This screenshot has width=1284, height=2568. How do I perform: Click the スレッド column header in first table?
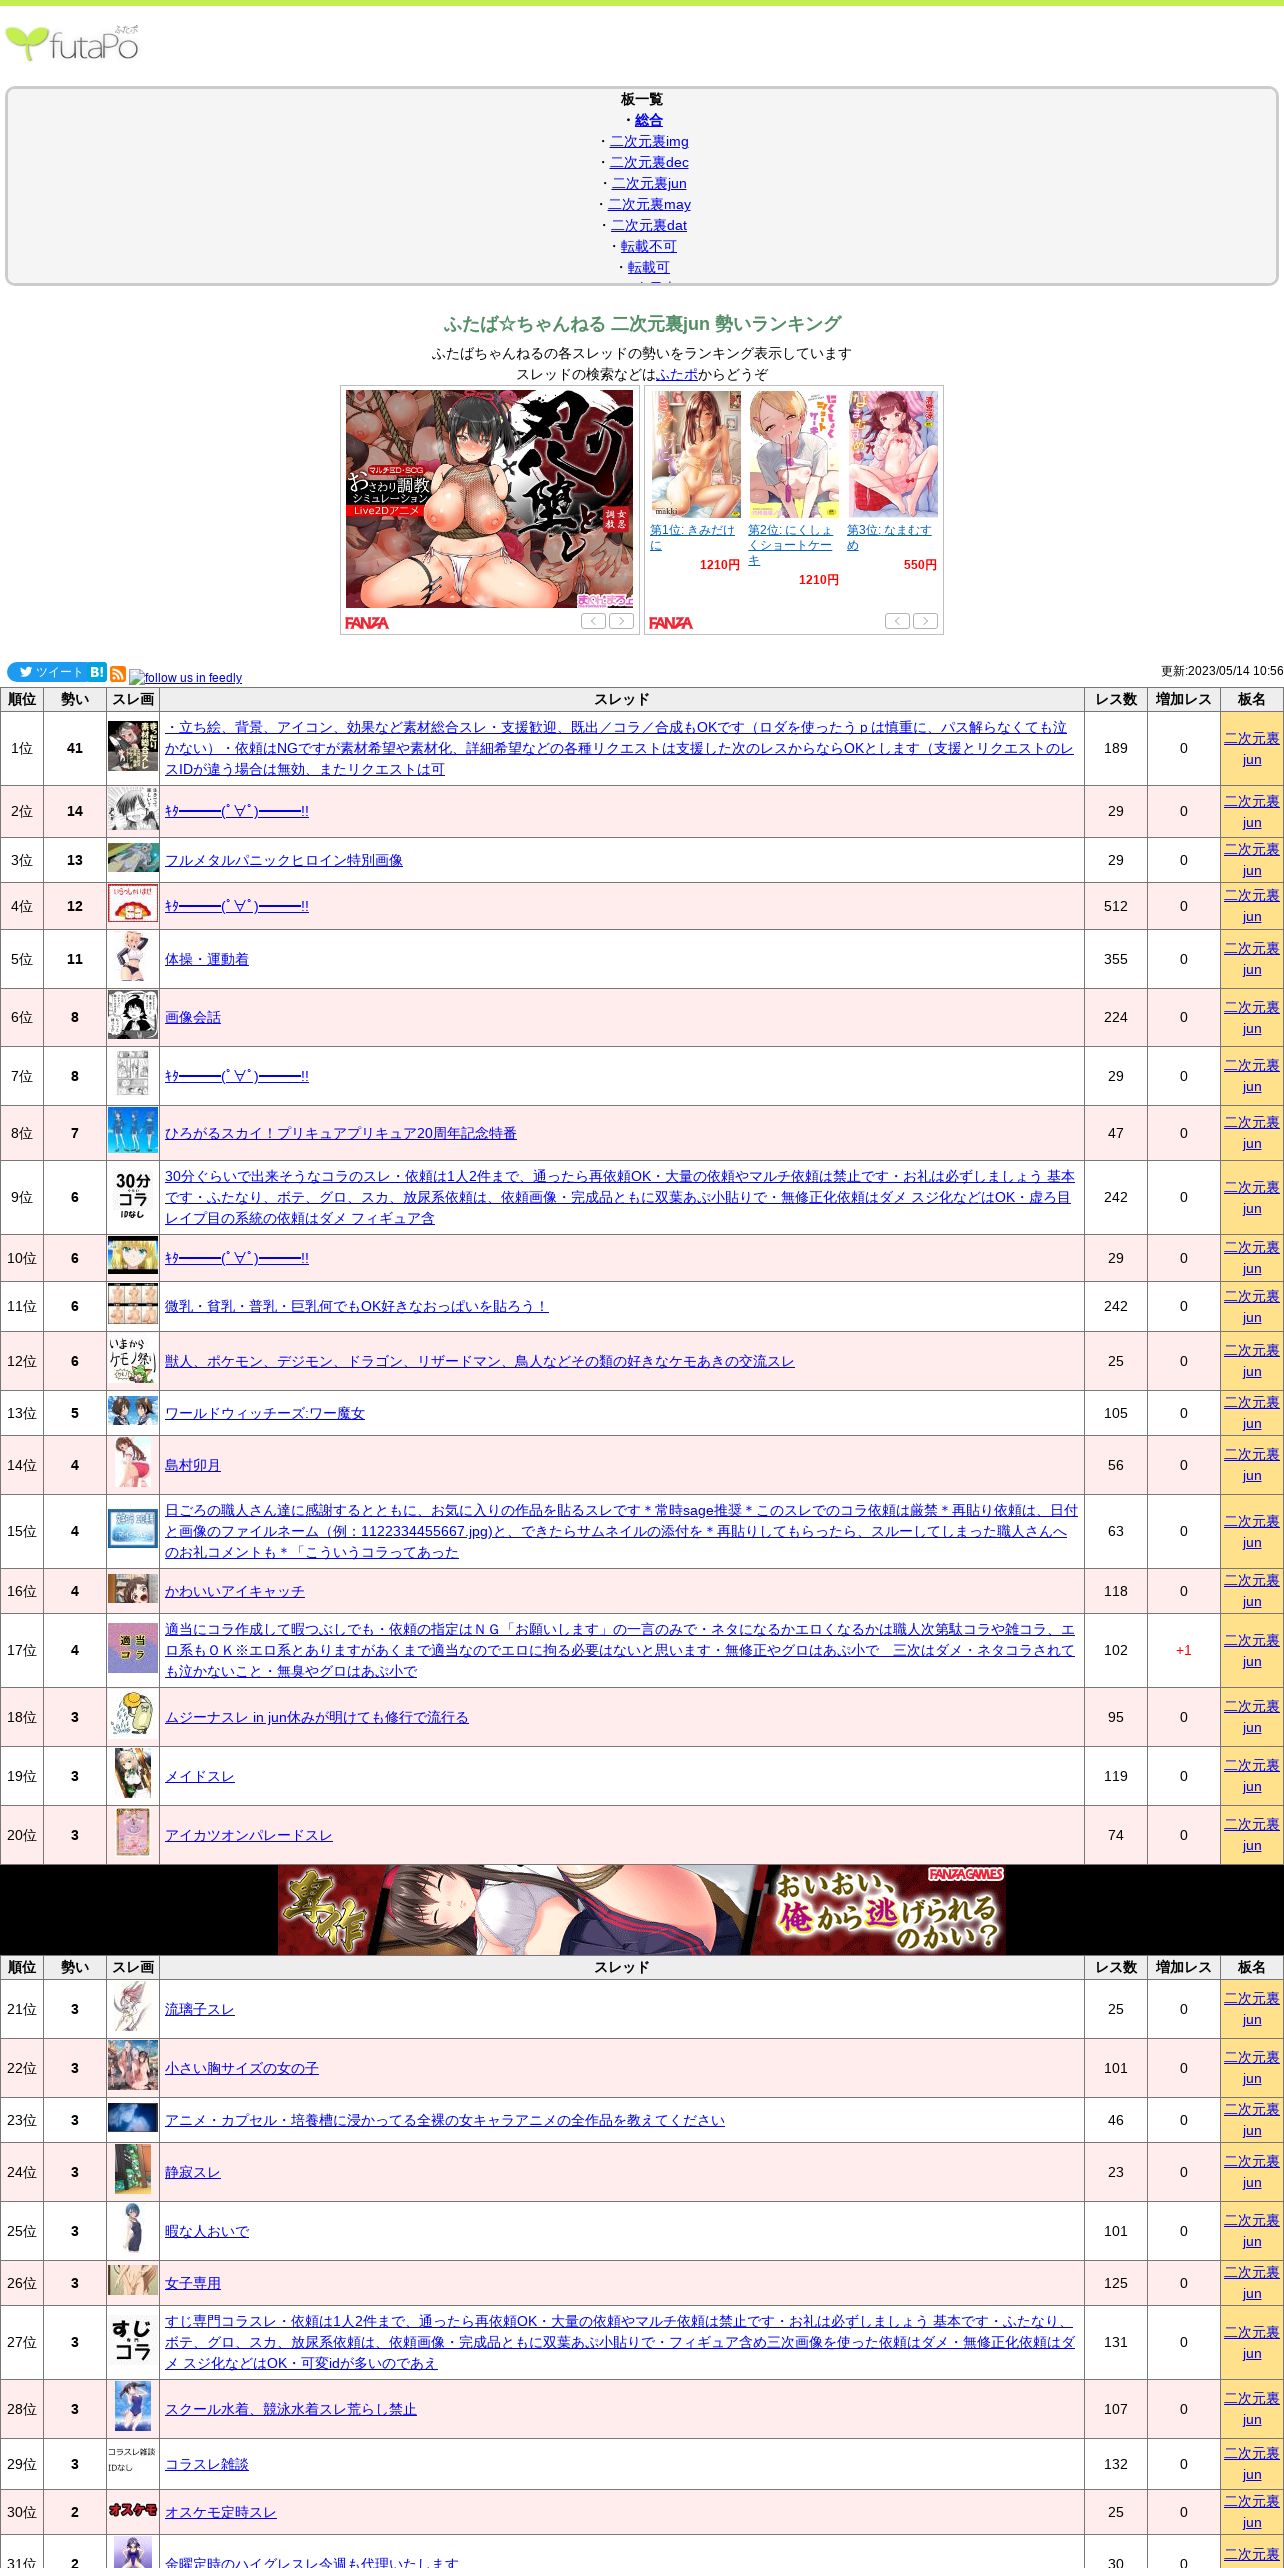click(622, 699)
